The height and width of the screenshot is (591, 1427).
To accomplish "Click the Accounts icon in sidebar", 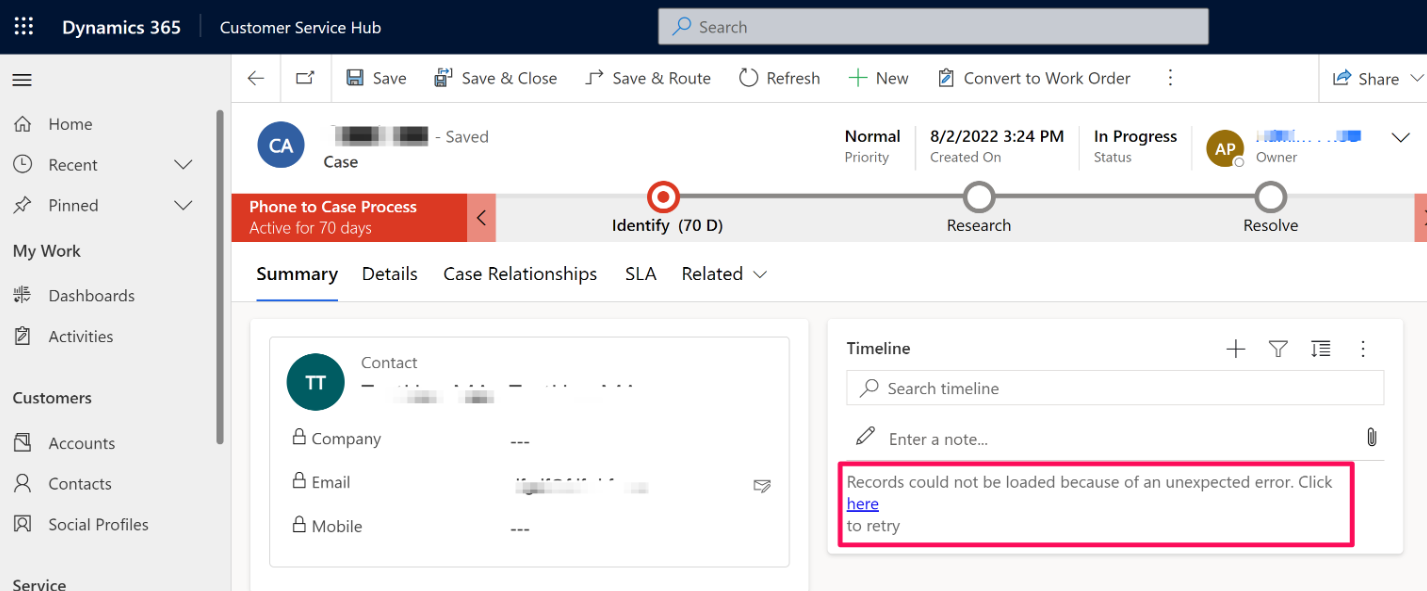I will click(22, 442).
